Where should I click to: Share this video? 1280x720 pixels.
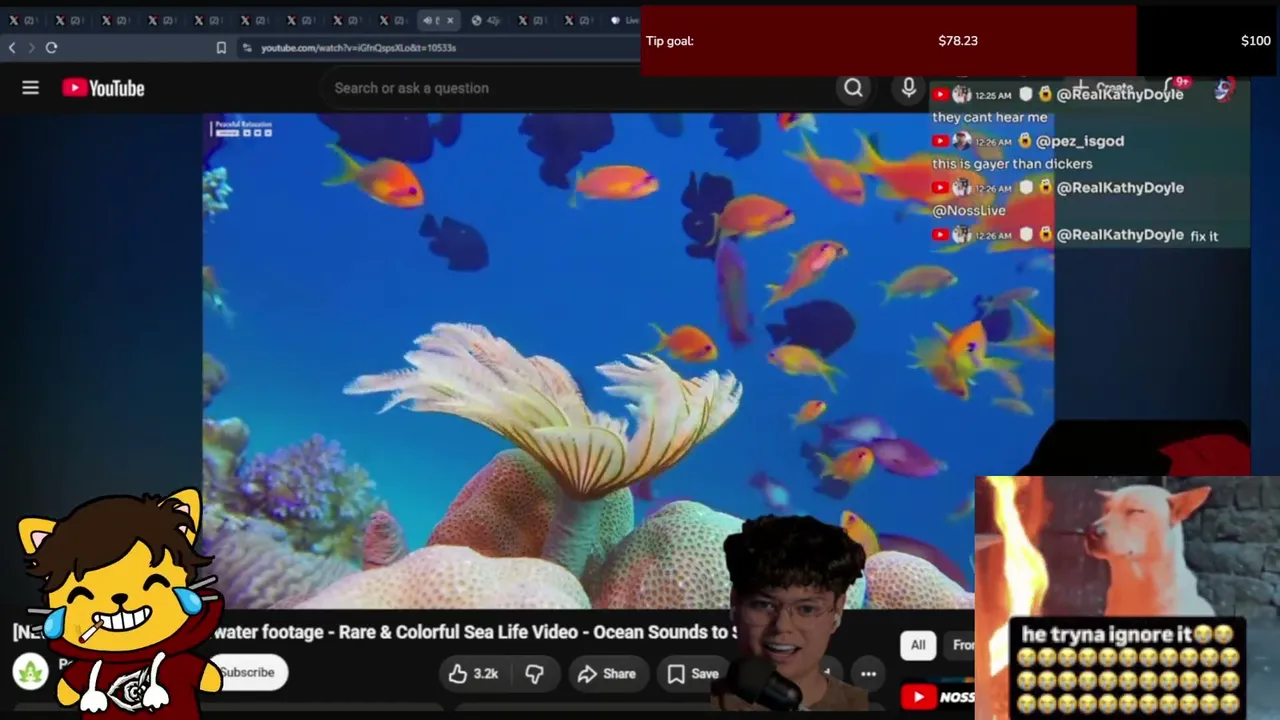click(607, 674)
